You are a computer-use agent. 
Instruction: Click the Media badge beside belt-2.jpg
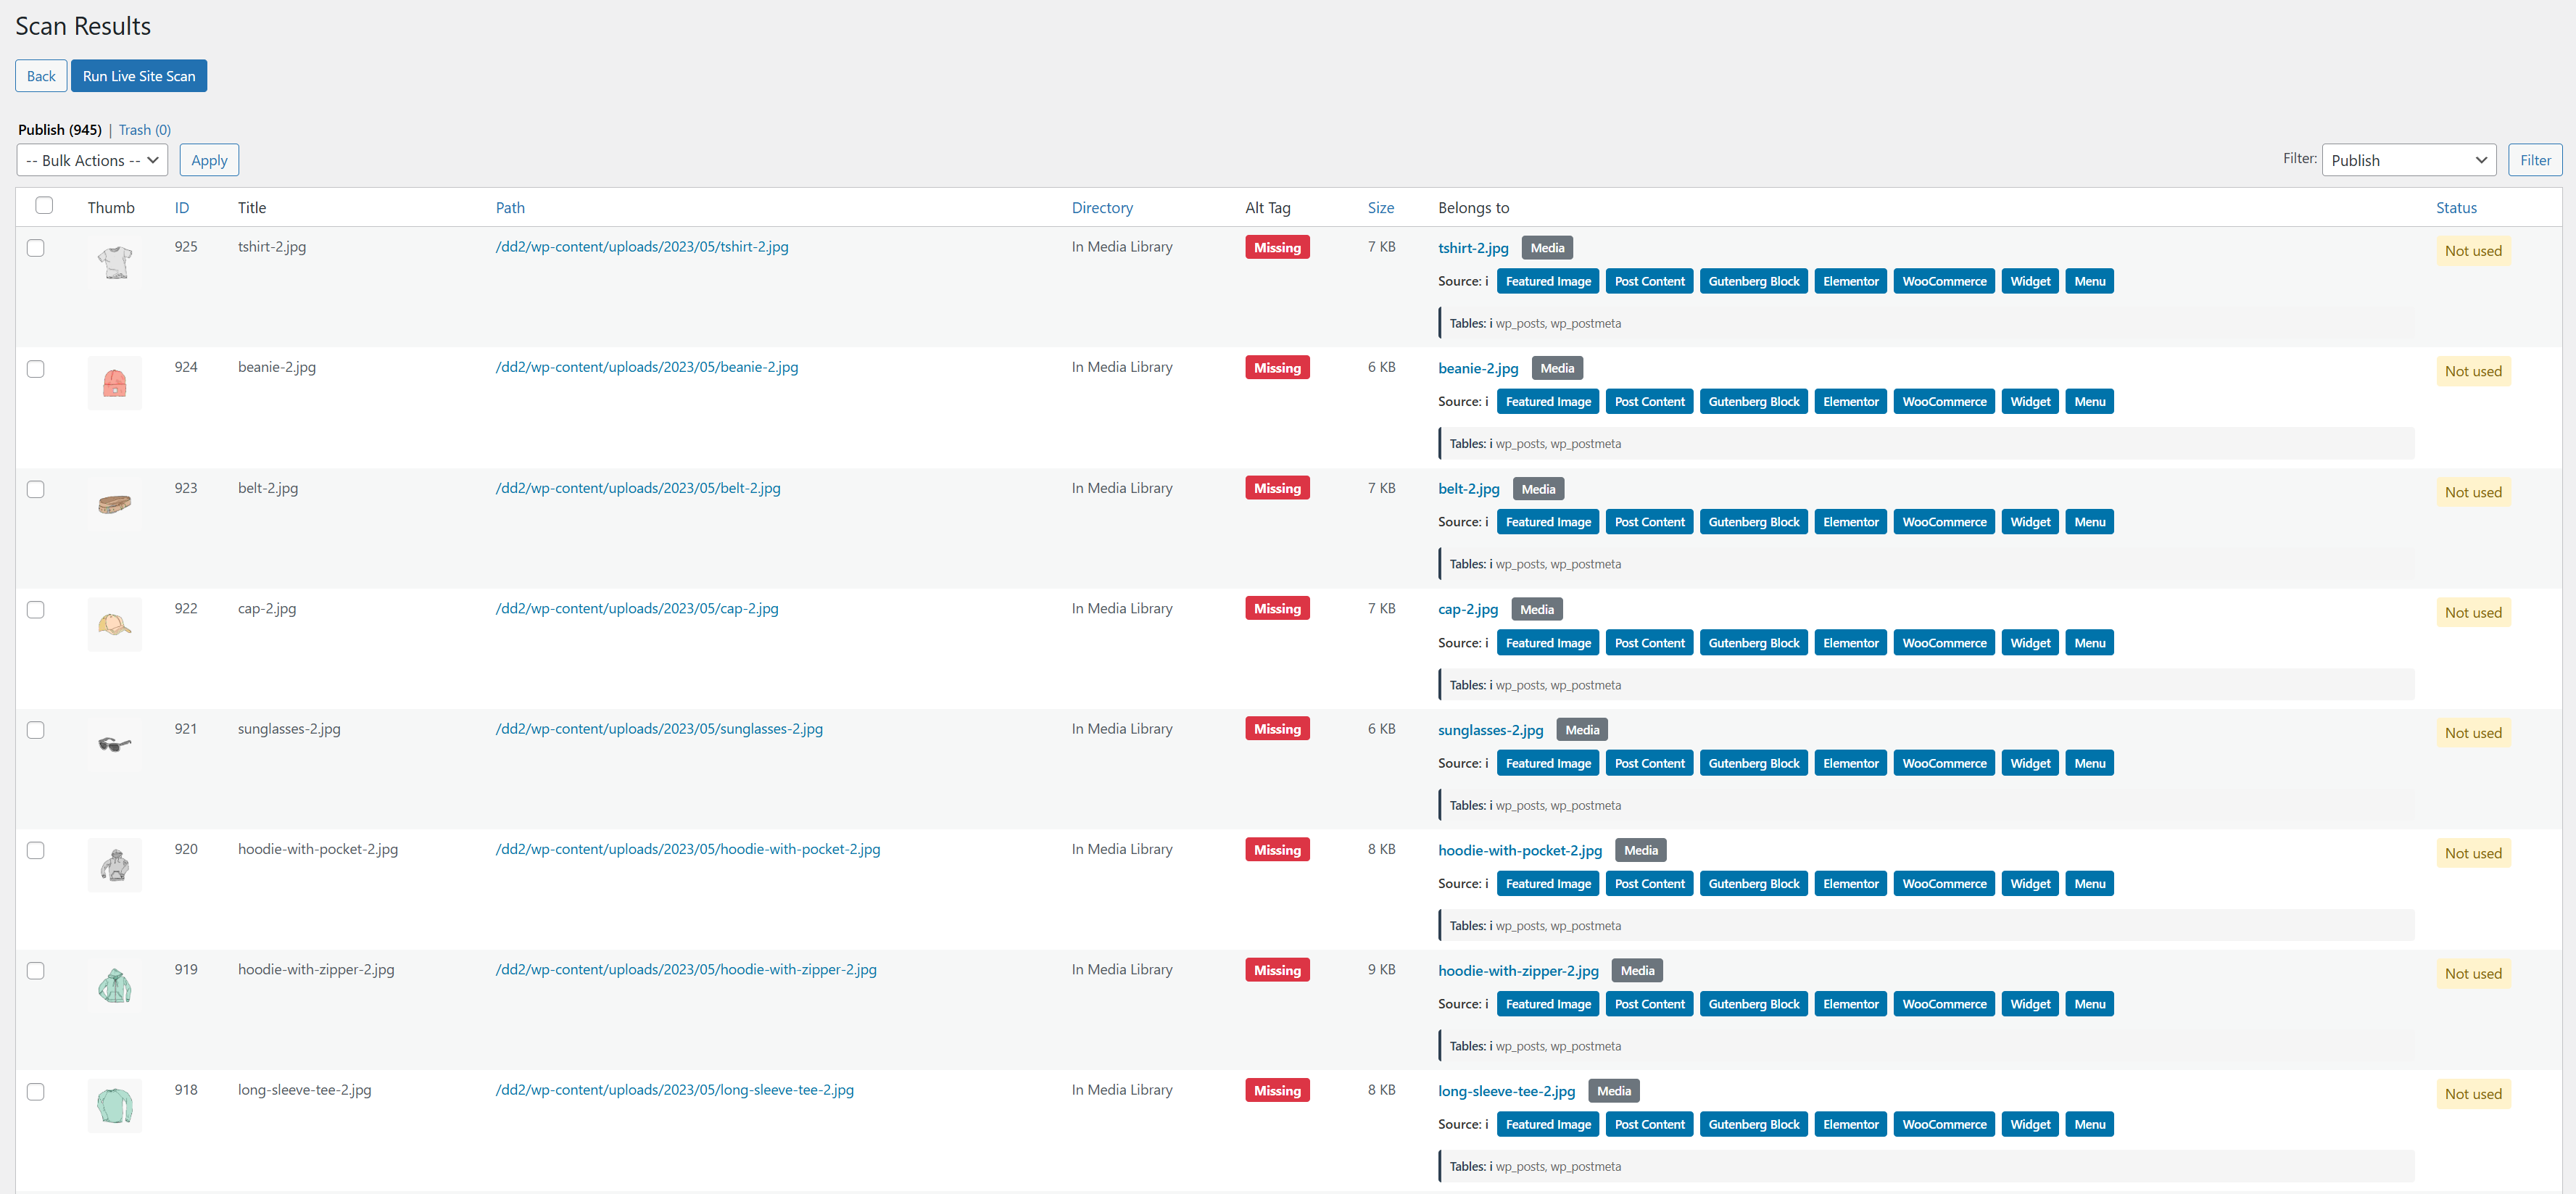(1538, 489)
